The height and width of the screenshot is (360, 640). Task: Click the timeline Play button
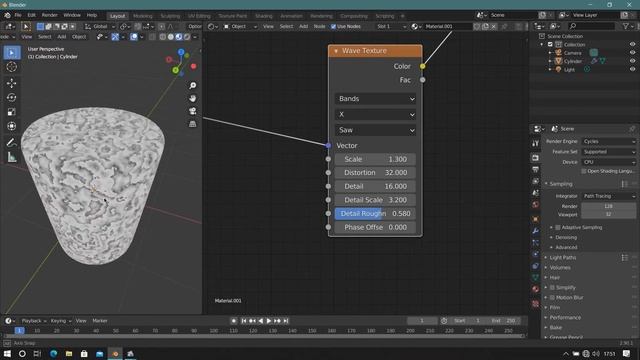click(269, 321)
